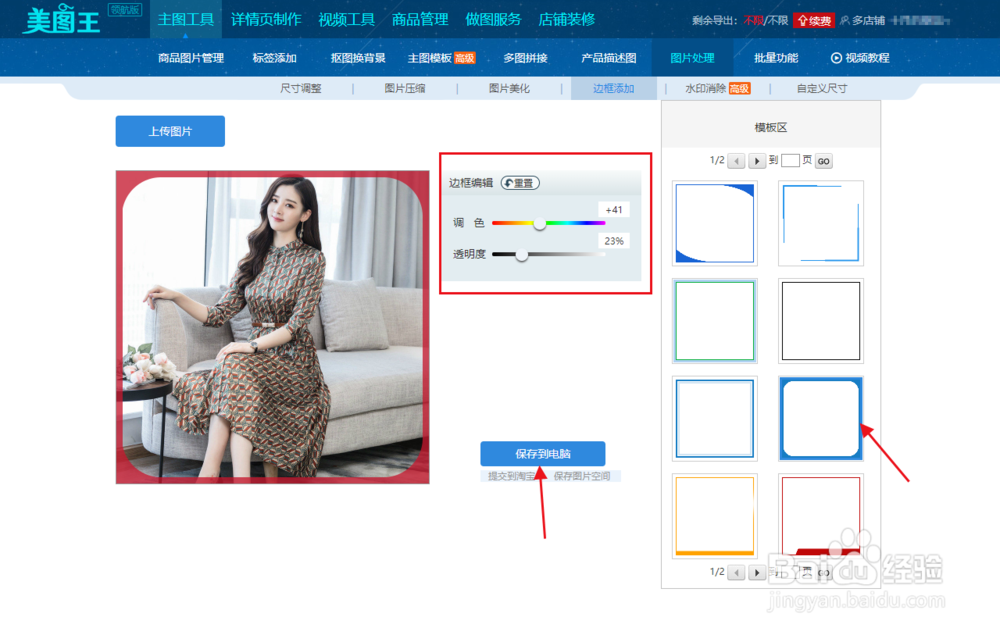Viewport: 1000px width, 635px height.
Task: Click the 视频教程 video tutorial play icon
Action: tap(838, 57)
